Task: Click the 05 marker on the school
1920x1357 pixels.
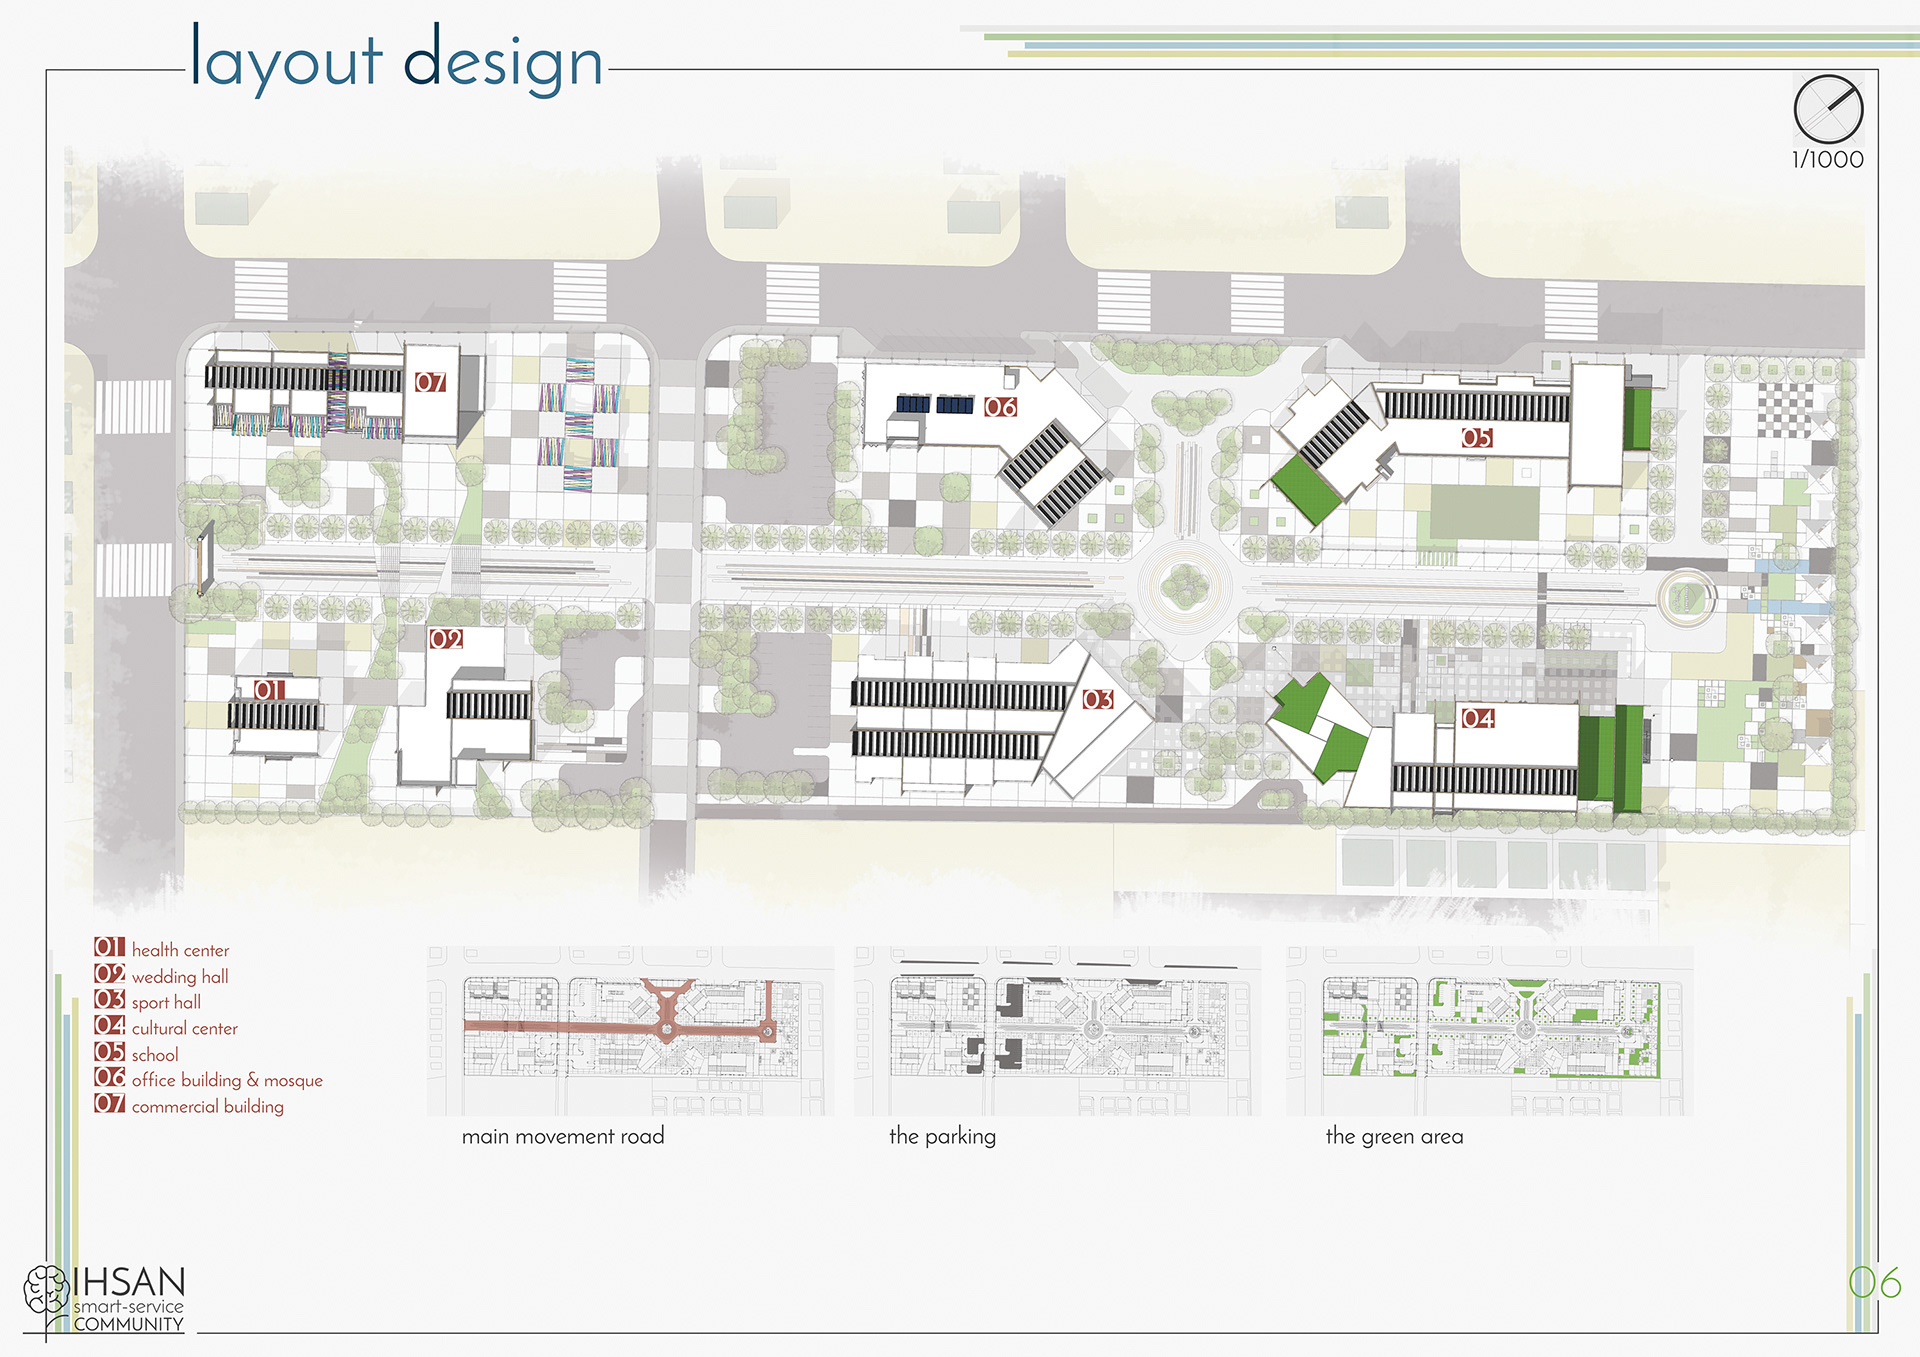Action: click(1476, 438)
